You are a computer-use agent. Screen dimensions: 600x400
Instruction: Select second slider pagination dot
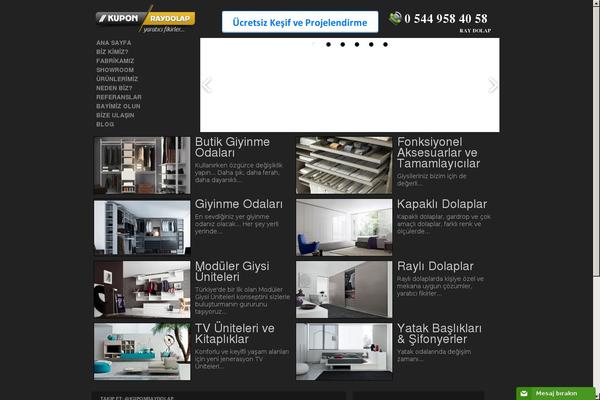pyautogui.click(x=328, y=44)
